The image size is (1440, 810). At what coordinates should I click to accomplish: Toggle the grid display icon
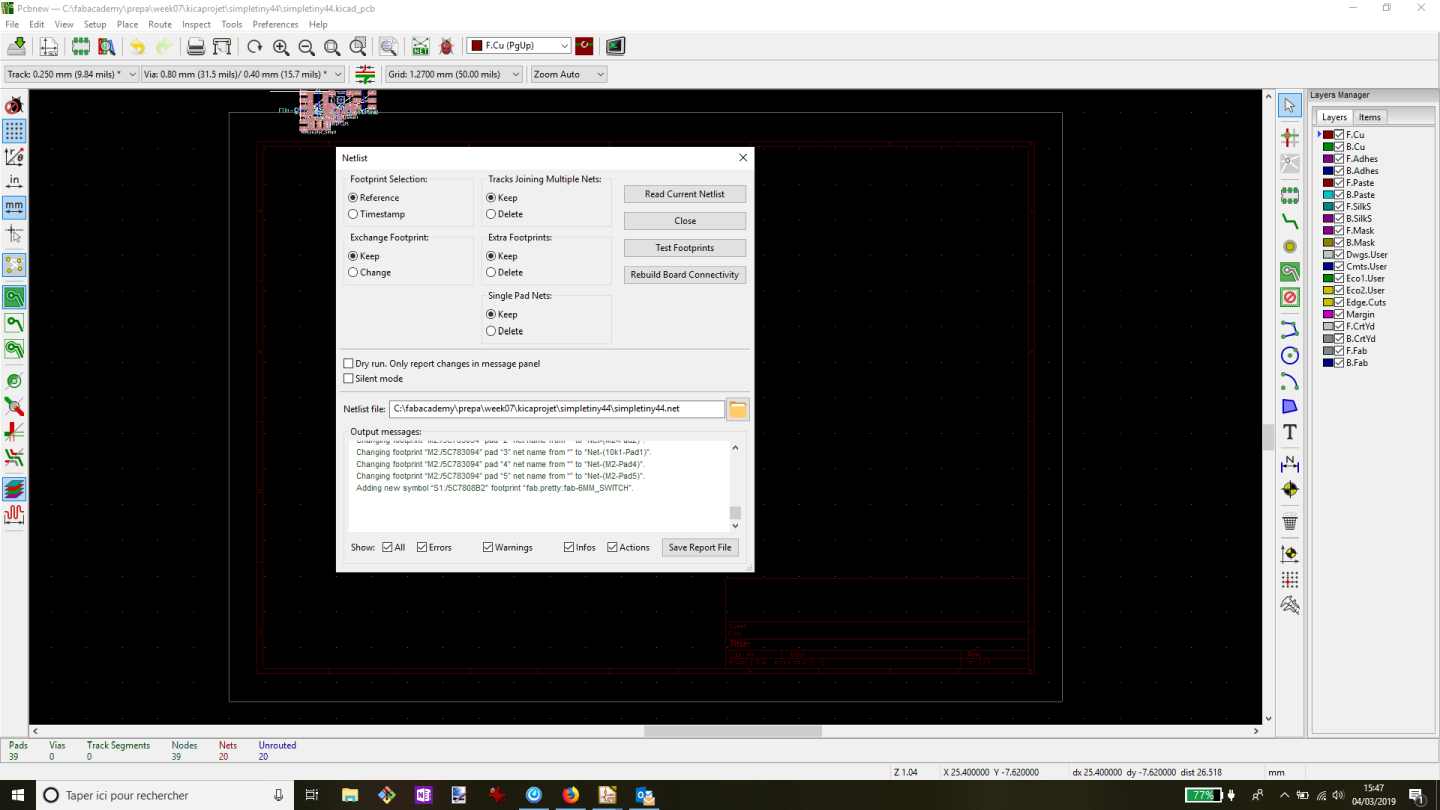(14, 131)
